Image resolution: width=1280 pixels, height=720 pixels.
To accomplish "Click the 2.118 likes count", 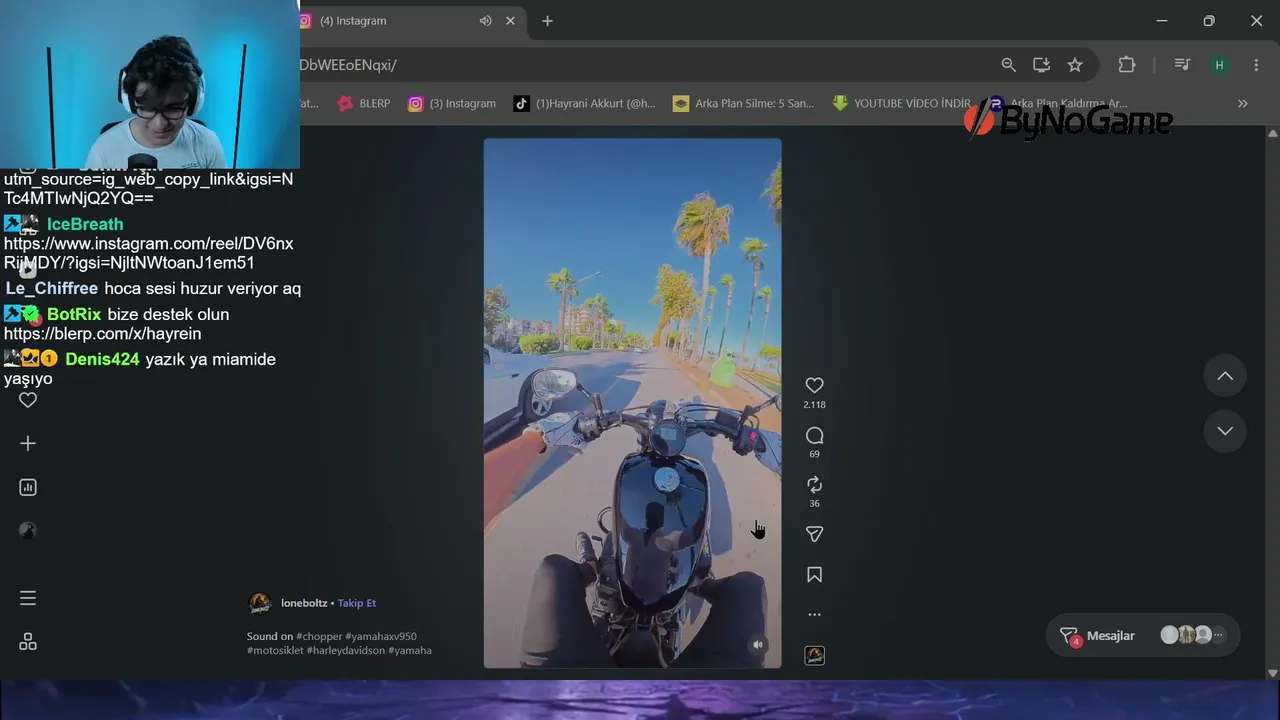I will tap(814, 405).
